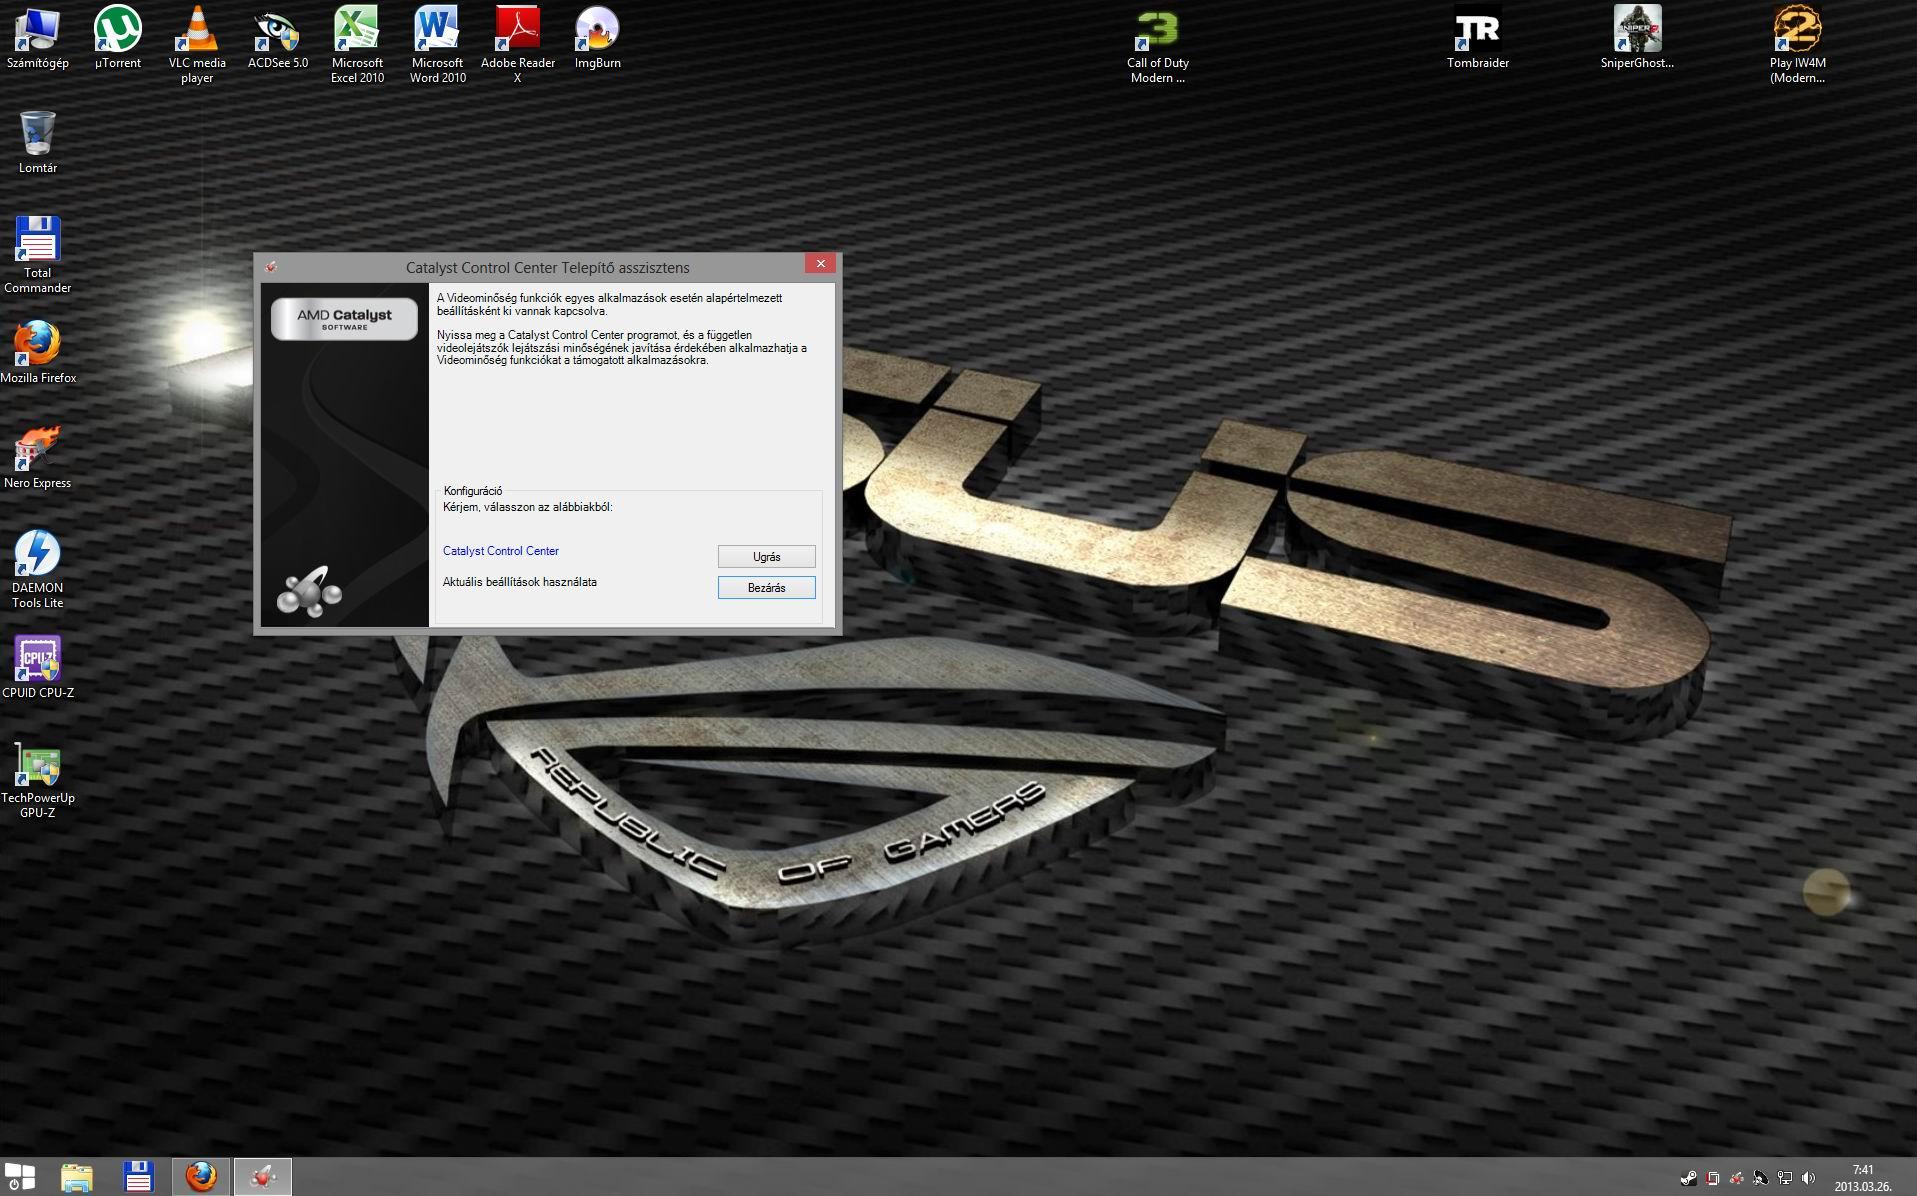Select the Lomtár recycle bin icon
The height and width of the screenshot is (1196, 1917).
pyautogui.click(x=38, y=142)
